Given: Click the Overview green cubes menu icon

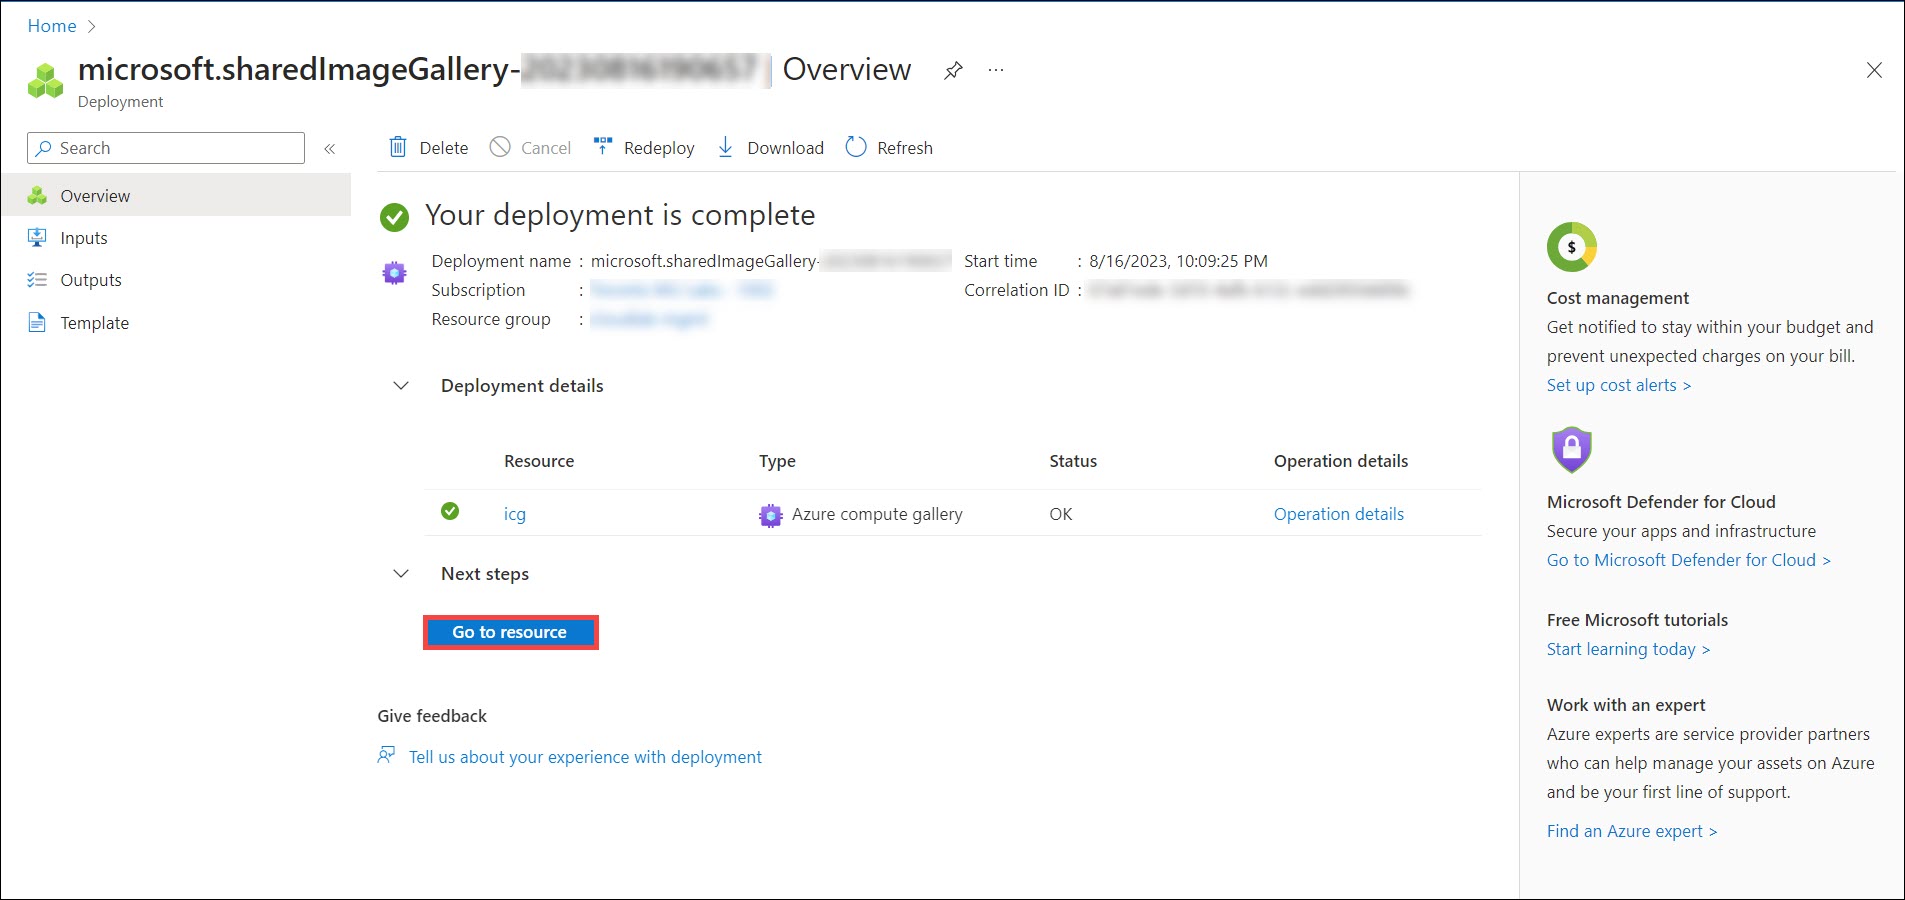Looking at the screenshot, I should coord(37,196).
